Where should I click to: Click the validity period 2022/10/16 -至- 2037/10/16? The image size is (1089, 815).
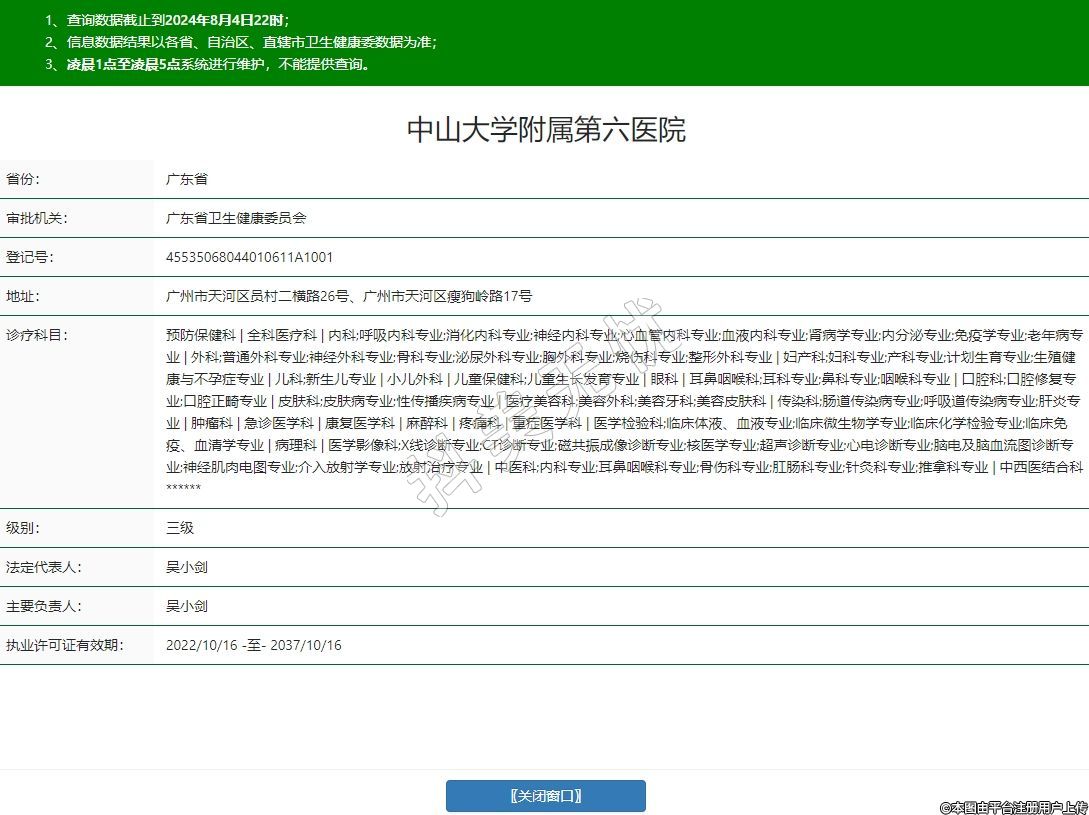[x=253, y=645]
